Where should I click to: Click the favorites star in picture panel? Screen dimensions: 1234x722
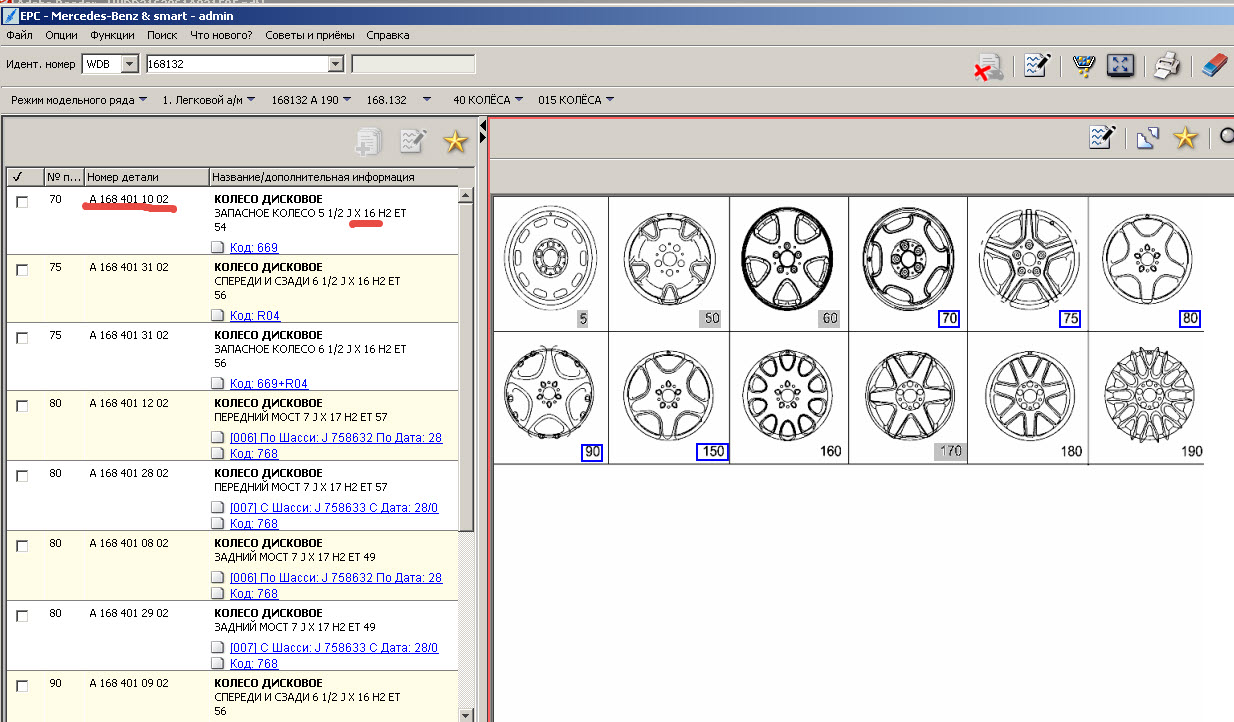(1185, 138)
